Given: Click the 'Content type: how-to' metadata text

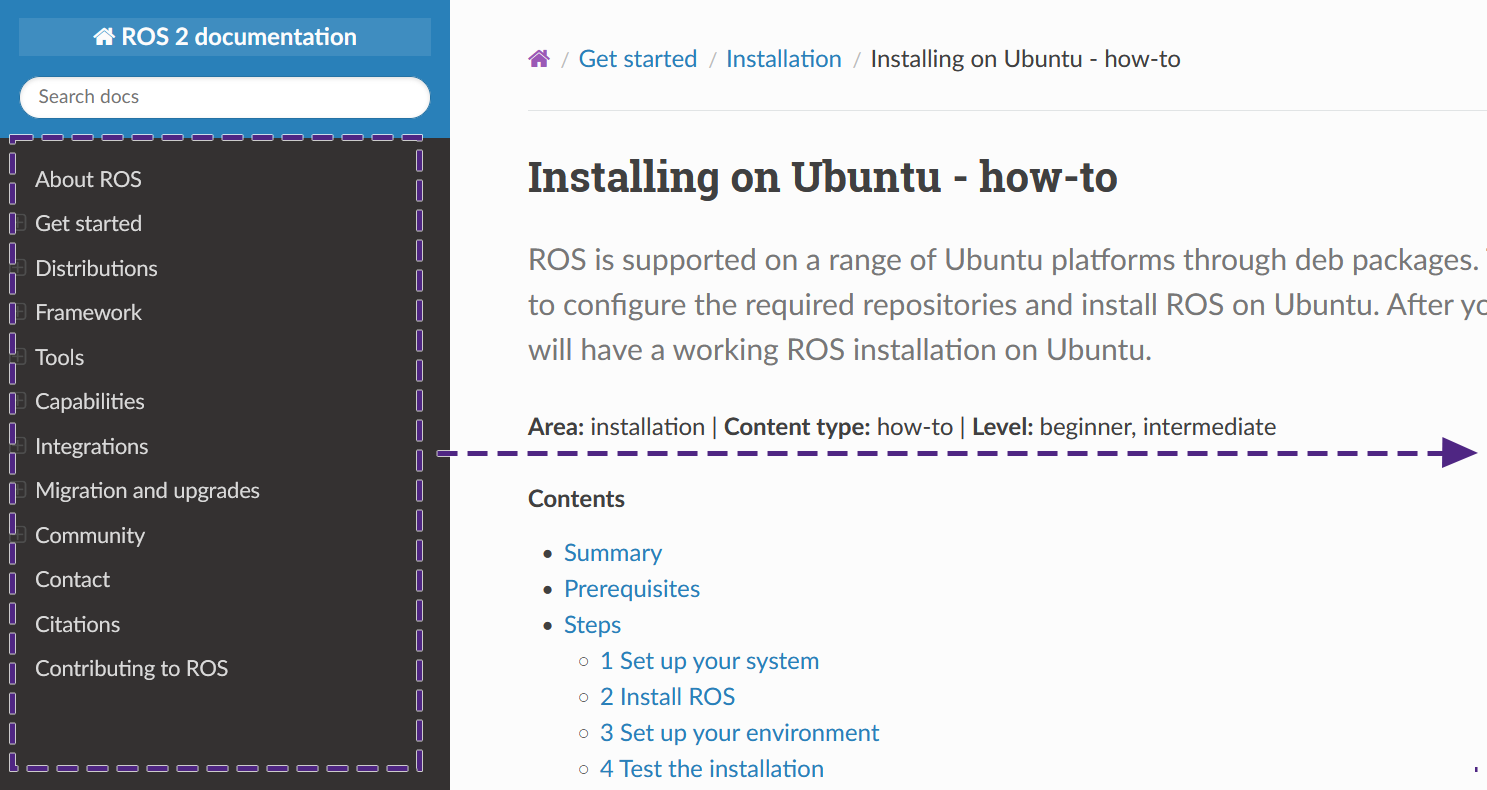Looking at the screenshot, I should click(838, 427).
